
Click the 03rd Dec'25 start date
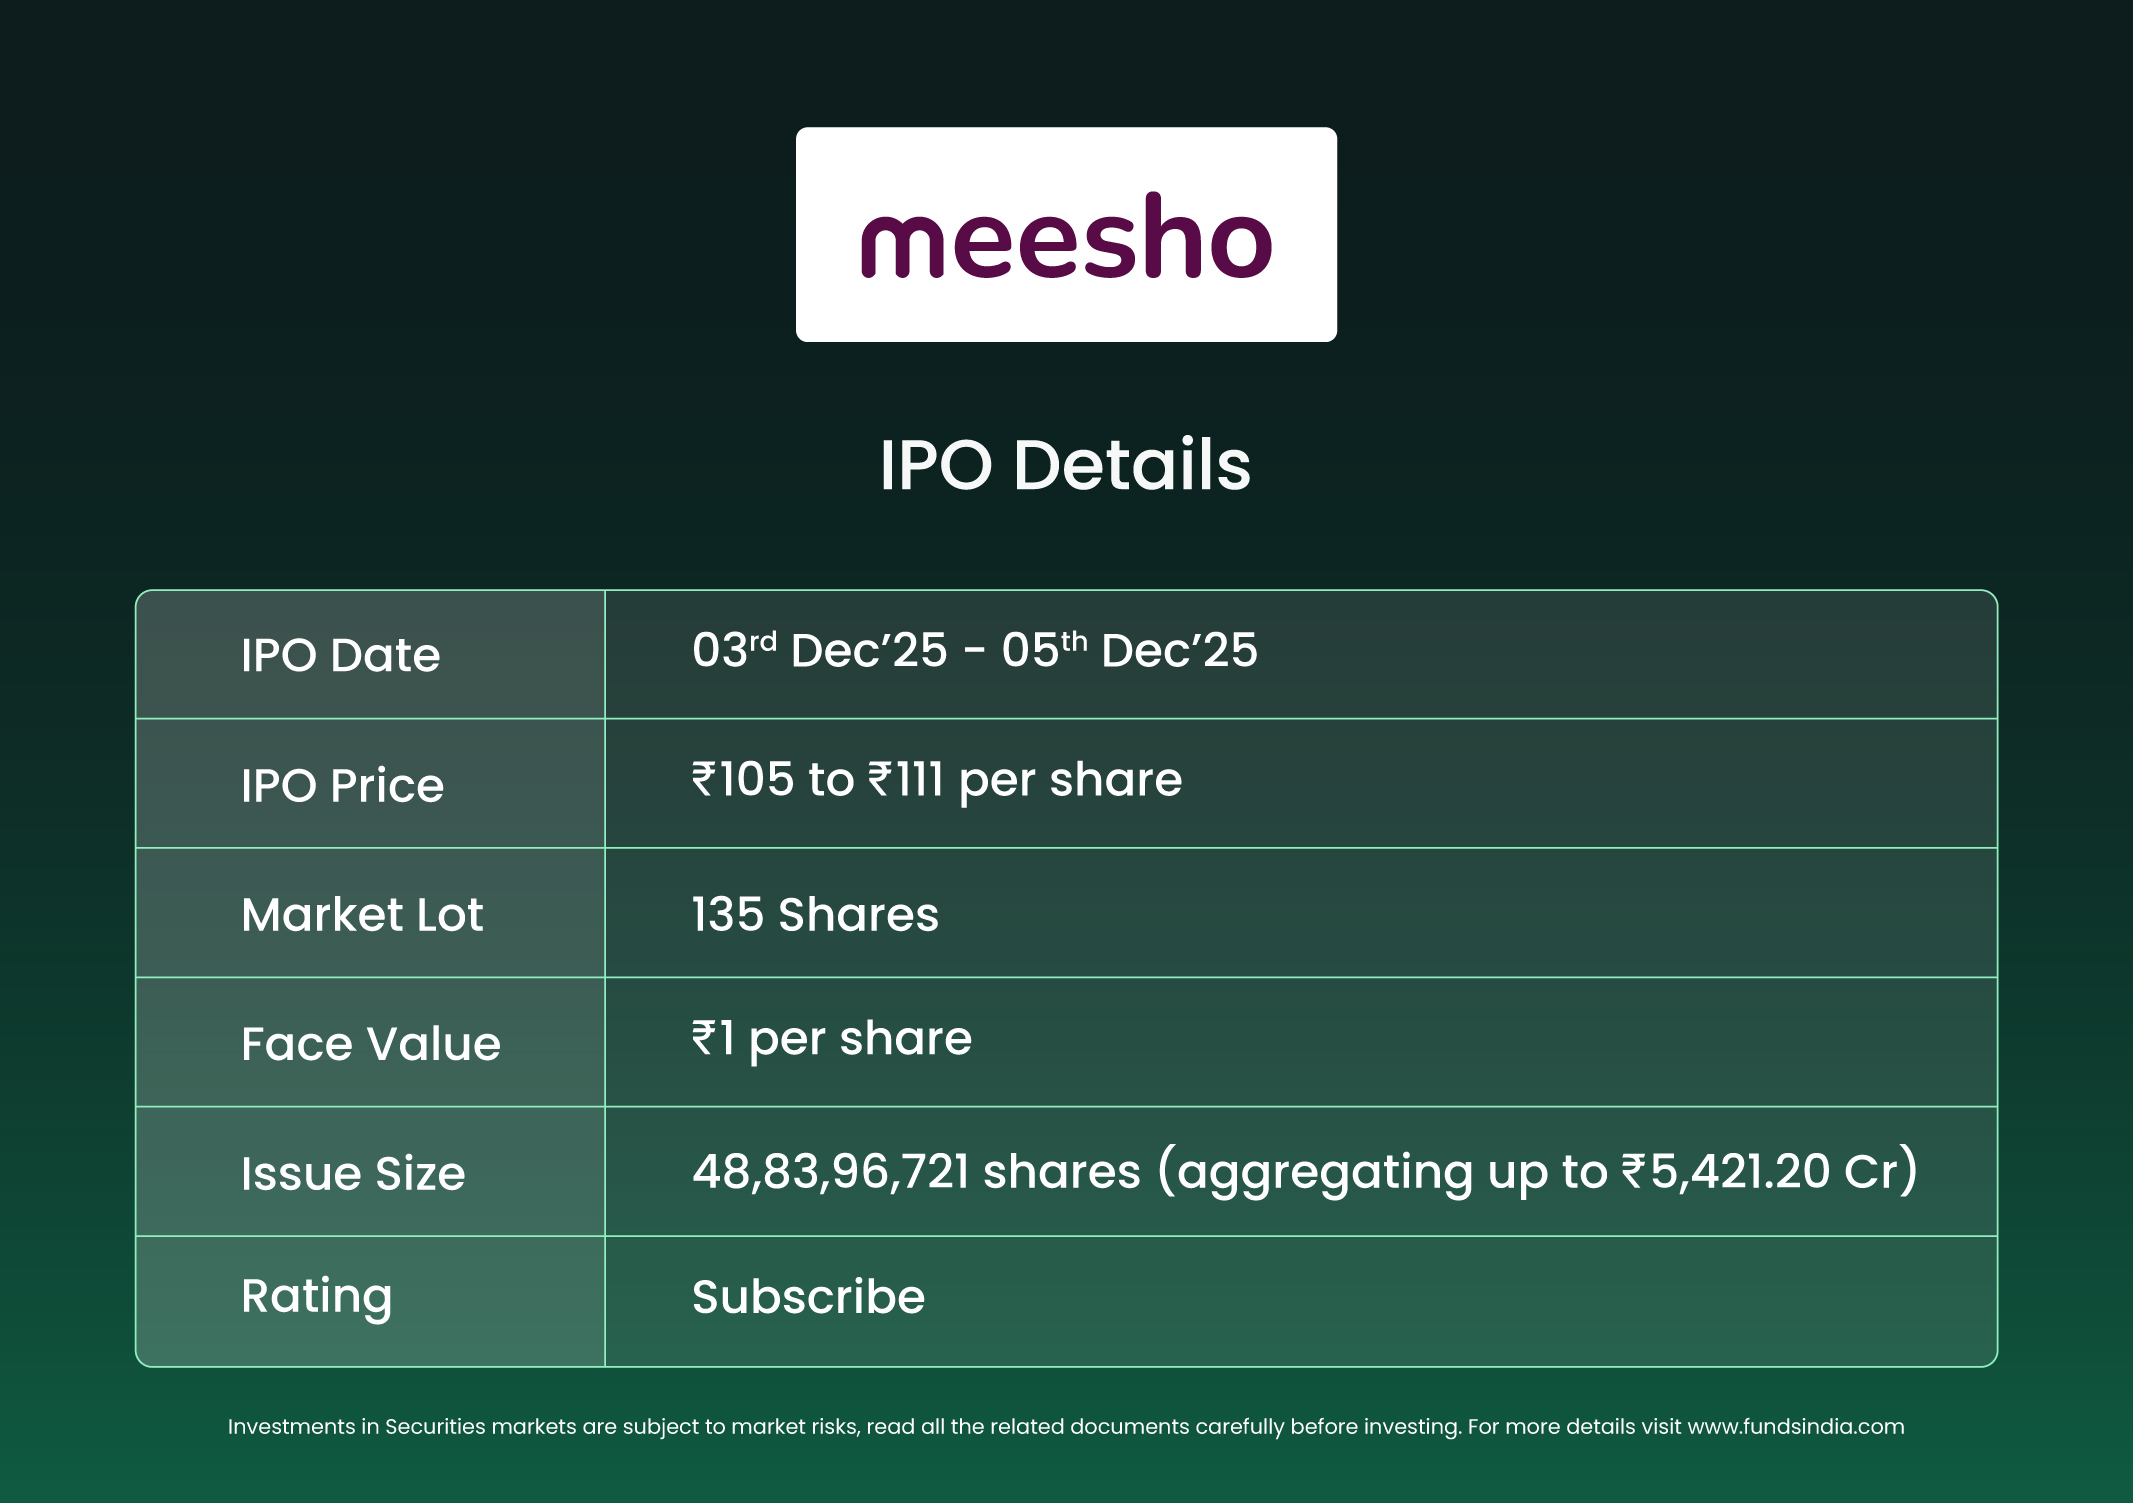click(819, 651)
